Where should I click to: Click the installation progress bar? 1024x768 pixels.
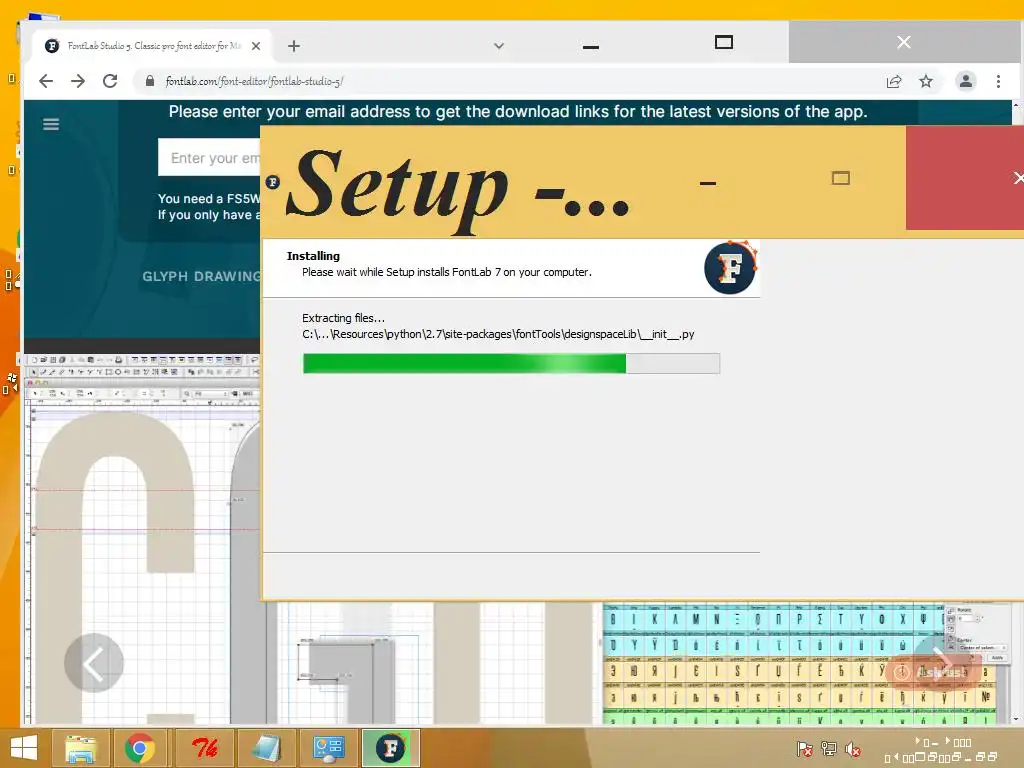click(x=511, y=363)
